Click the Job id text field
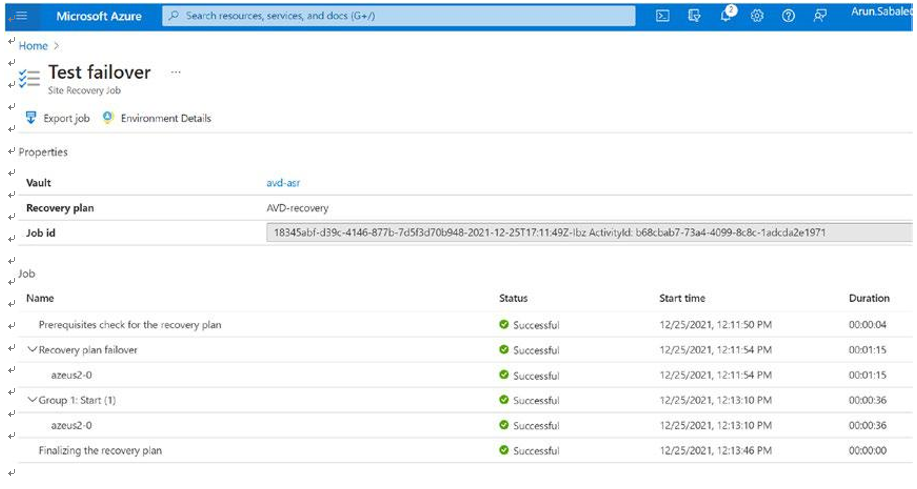Screen dimensions: 917x489 tap(589, 232)
